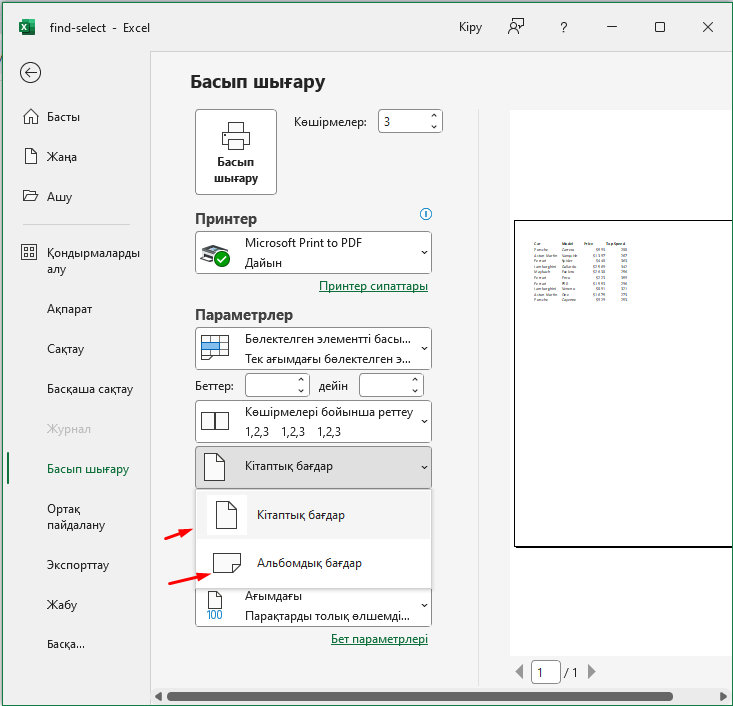The image size is (733, 706).
Task: Click Кіру to sign in
Action: (x=470, y=27)
